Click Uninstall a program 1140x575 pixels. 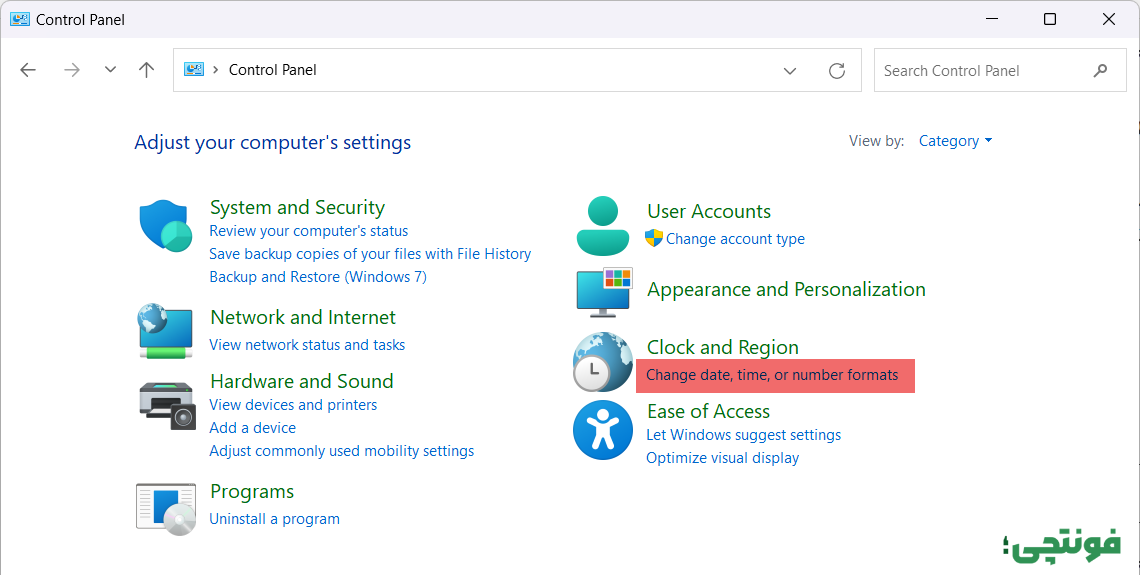point(274,519)
